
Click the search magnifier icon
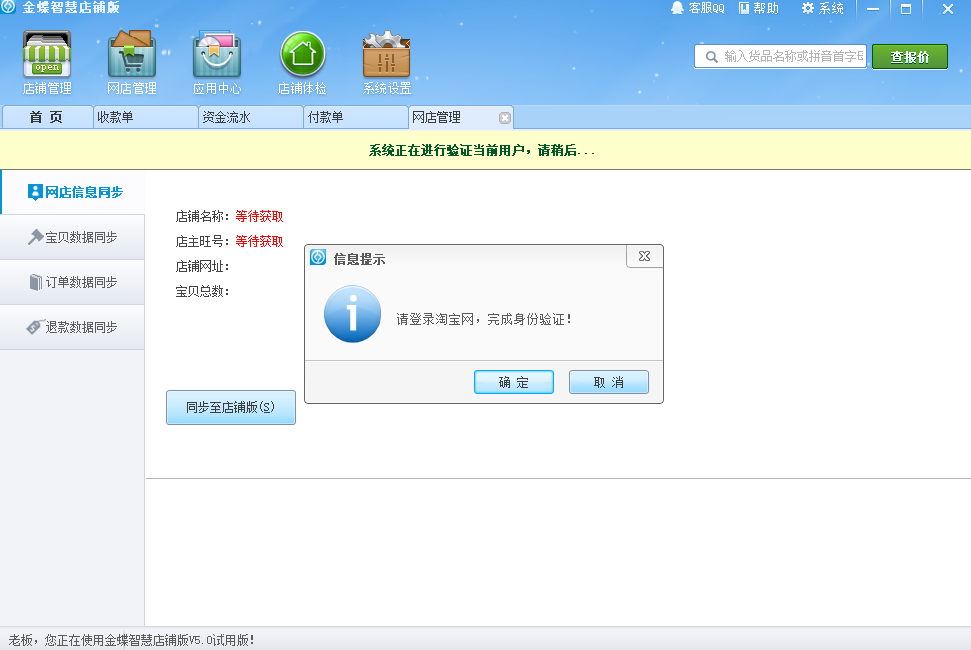tap(712, 57)
